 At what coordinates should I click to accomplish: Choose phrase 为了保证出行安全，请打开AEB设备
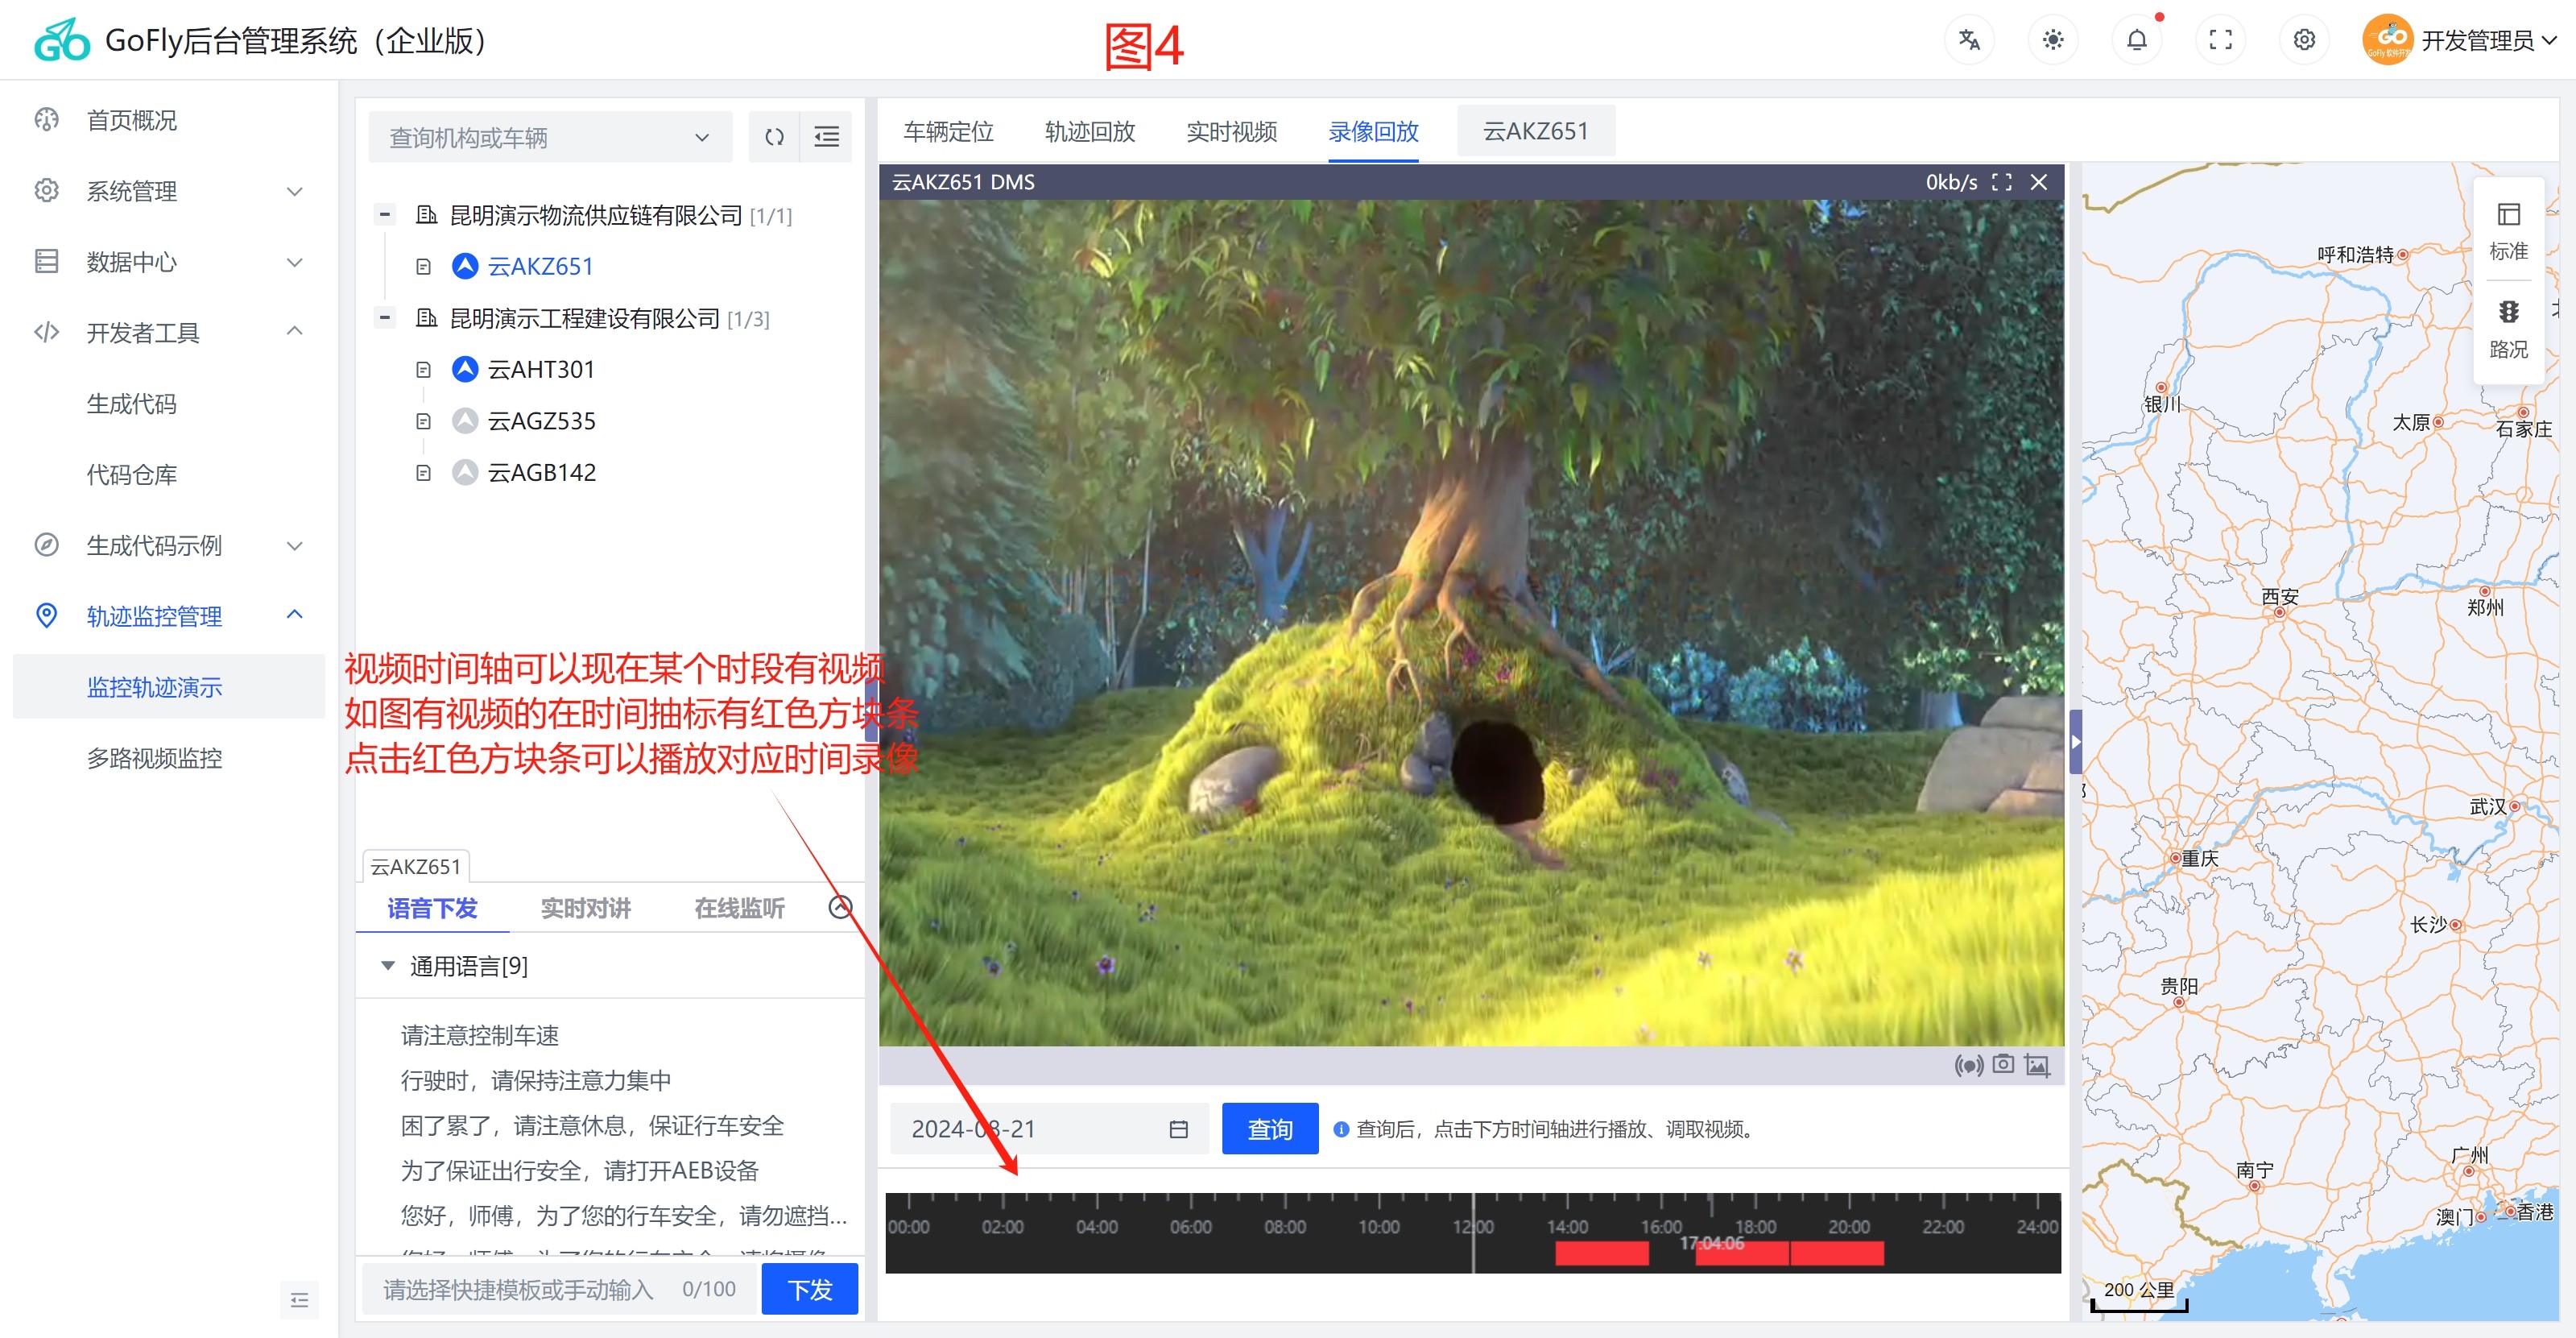[580, 1170]
